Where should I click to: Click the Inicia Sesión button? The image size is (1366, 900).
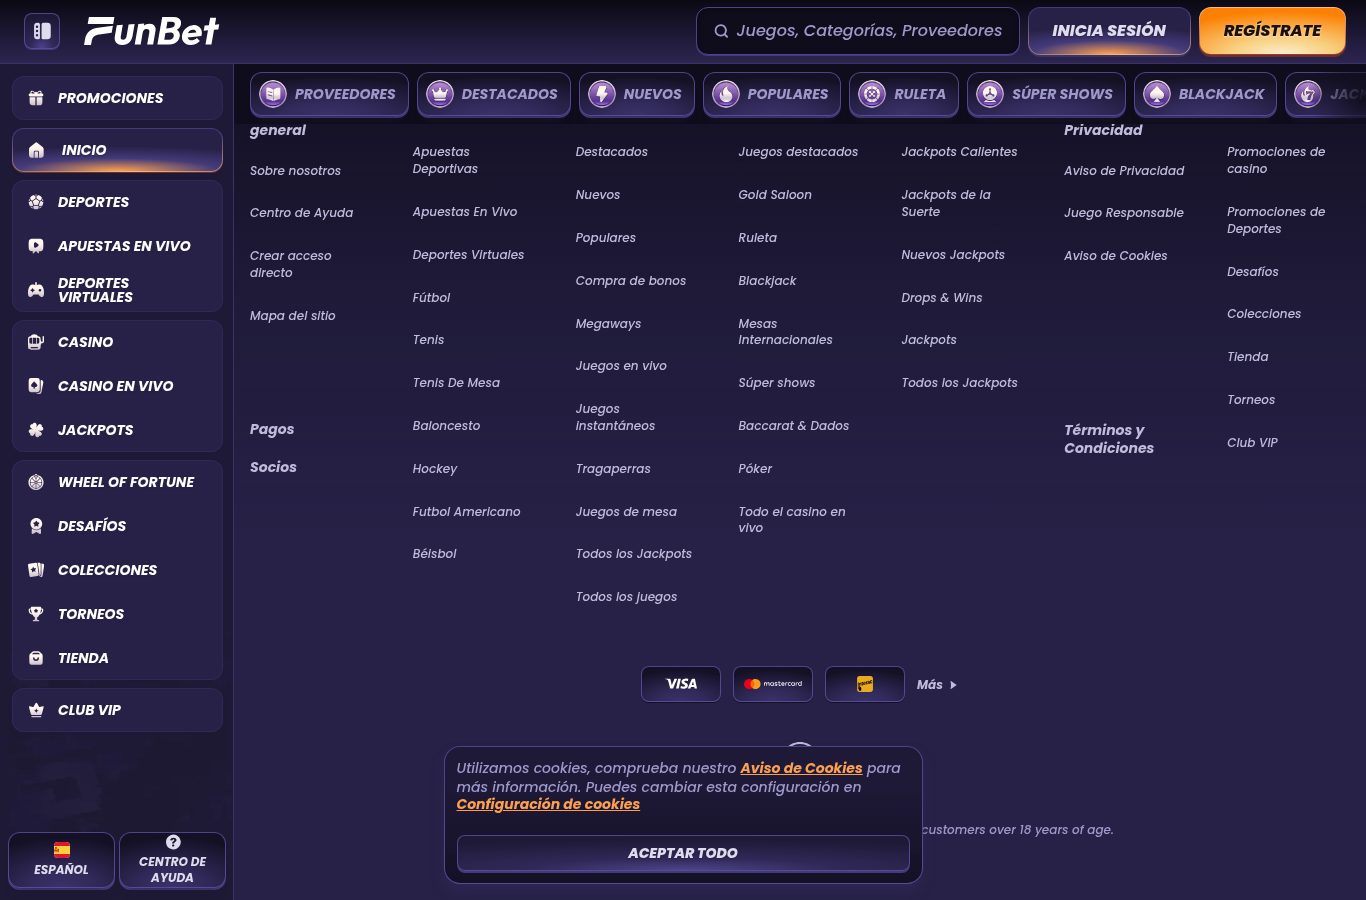coord(1109,31)
